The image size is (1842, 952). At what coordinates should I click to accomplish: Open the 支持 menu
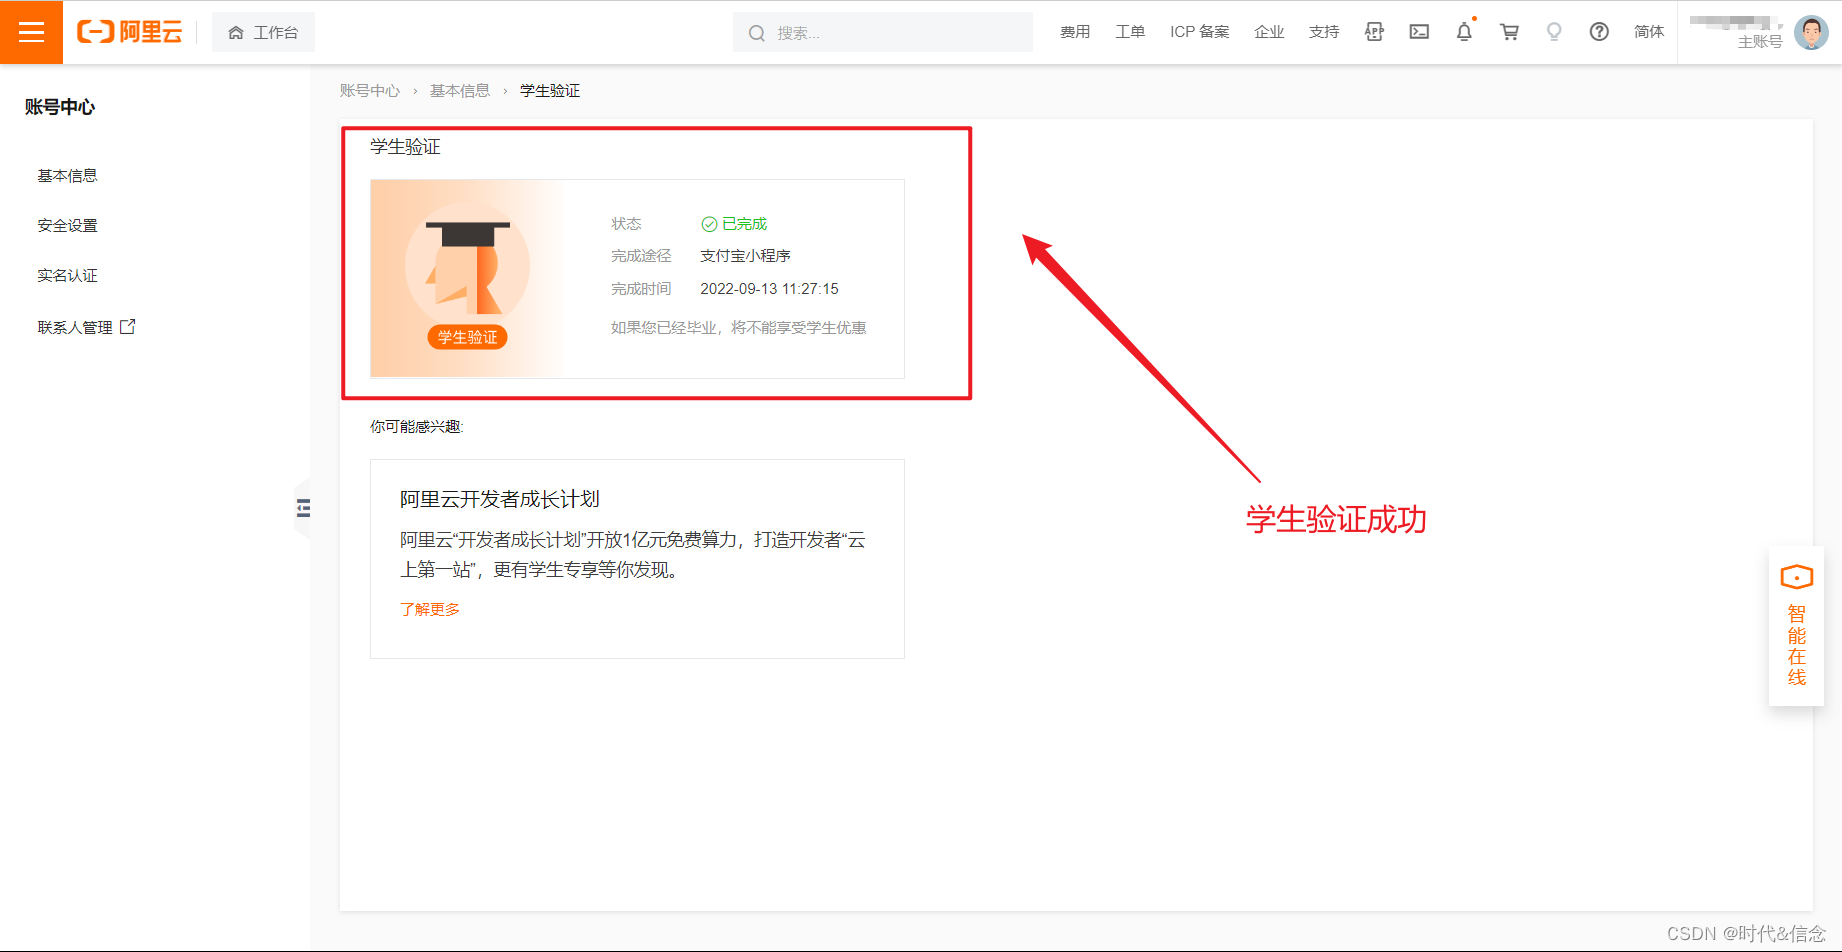pos(1324,32)
